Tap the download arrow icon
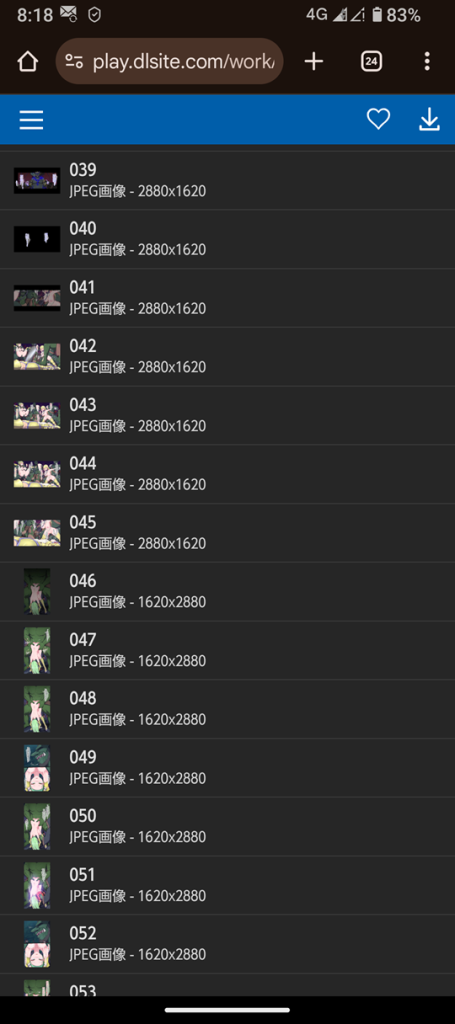 click(x=429, y=119)
